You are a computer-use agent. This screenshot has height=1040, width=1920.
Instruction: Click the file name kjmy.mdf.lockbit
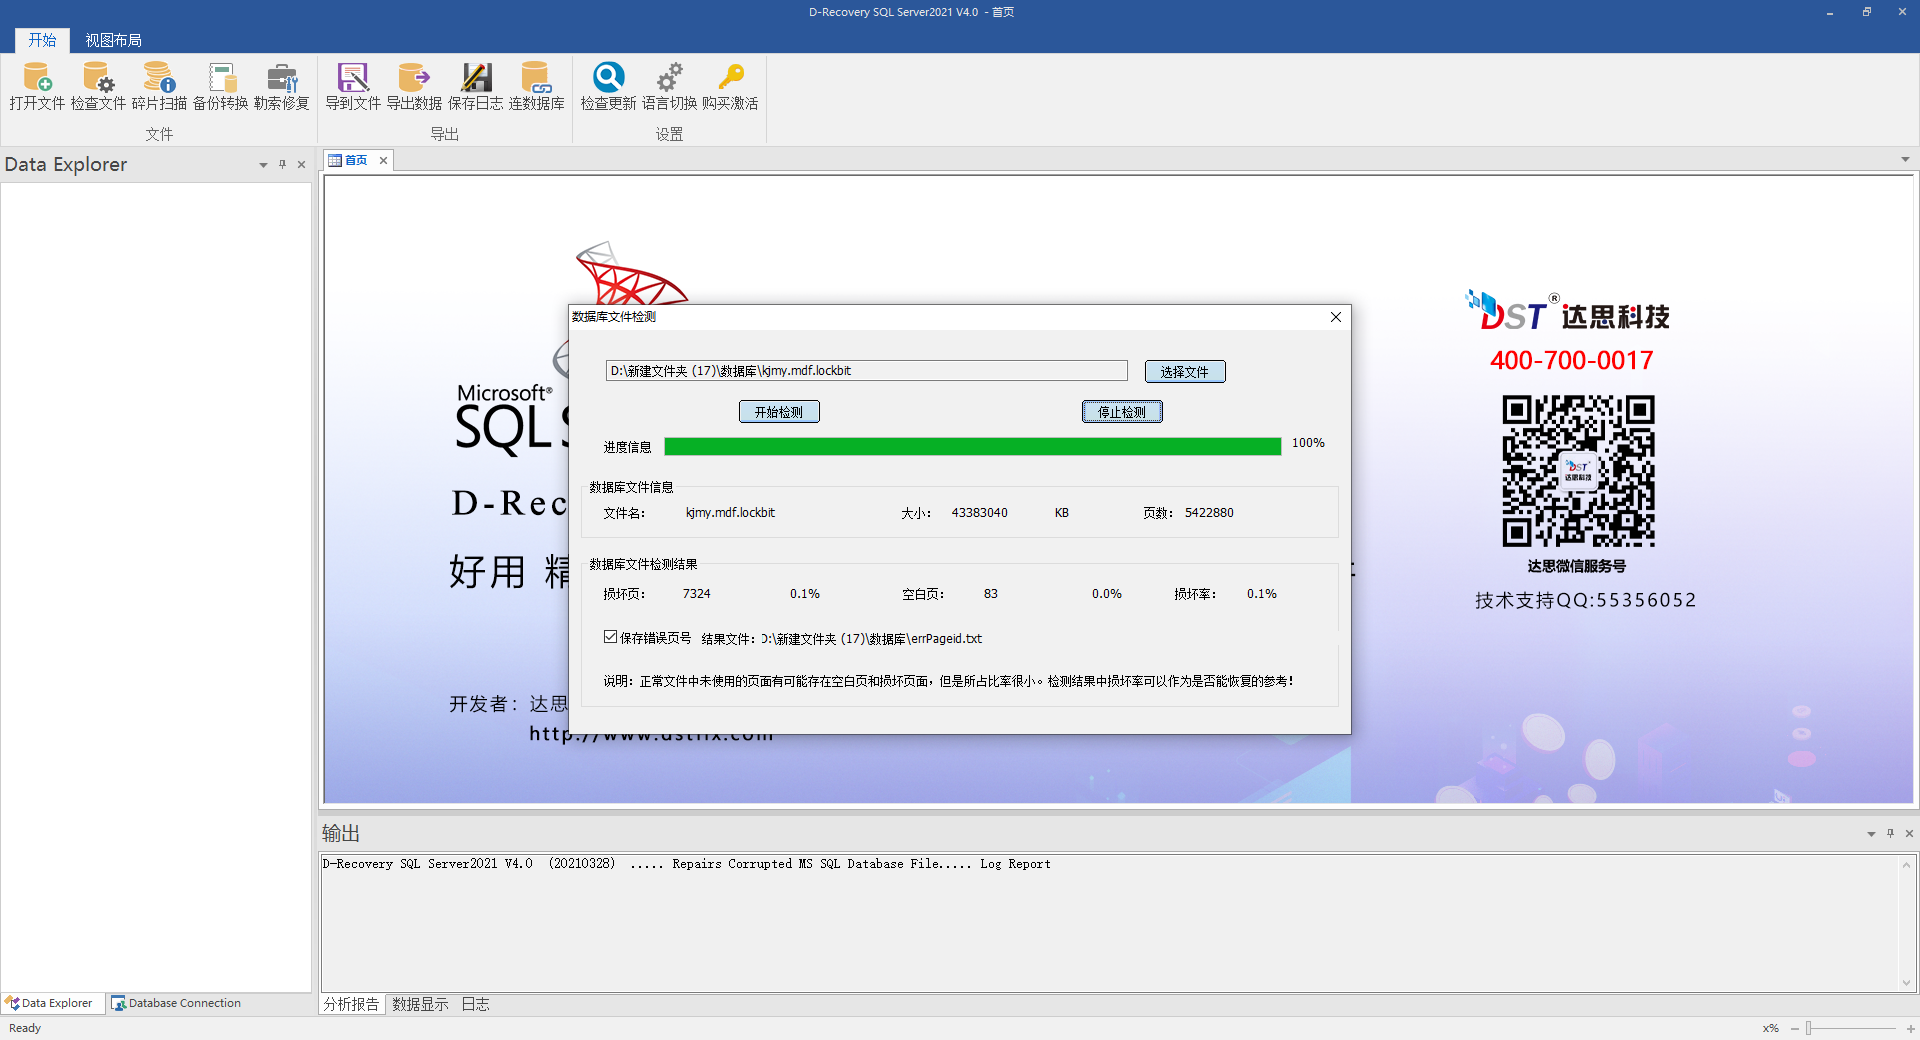click(730, 513)
